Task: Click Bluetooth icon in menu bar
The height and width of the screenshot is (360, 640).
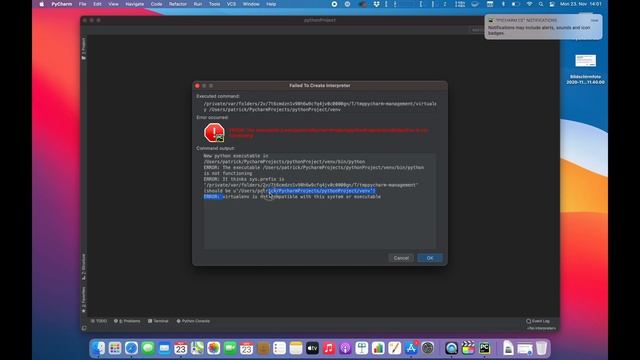Action: [503, 4]
